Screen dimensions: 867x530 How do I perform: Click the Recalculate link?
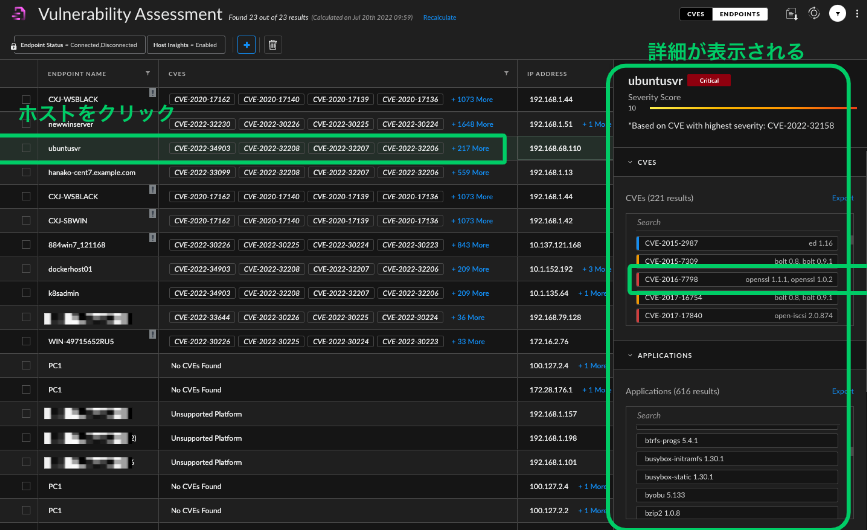click(x=440, y=17)
